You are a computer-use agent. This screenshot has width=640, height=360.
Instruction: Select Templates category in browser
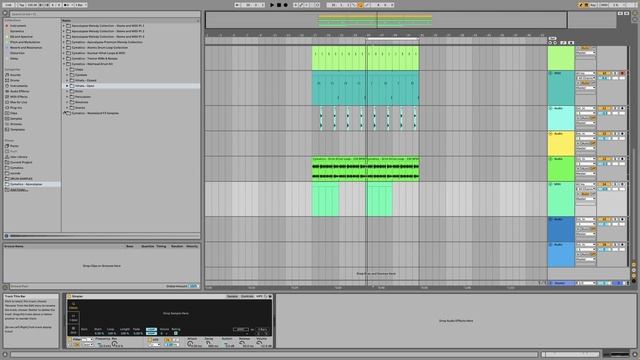click(17, 129)
